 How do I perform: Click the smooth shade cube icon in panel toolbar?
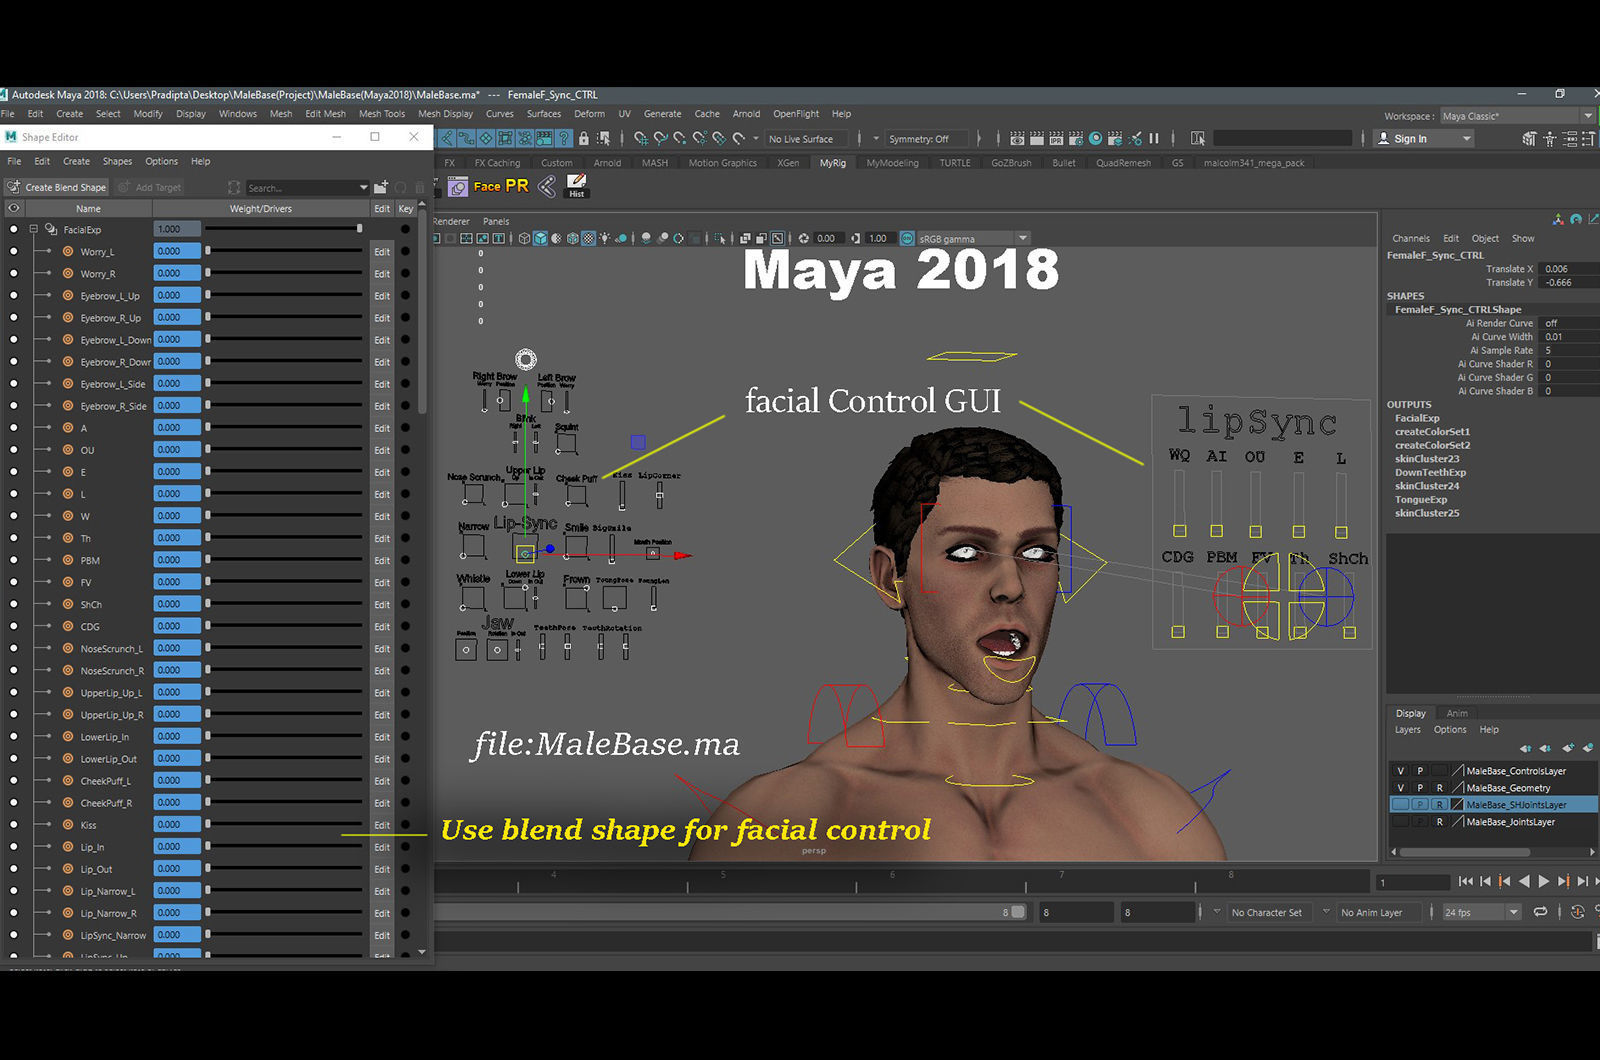pos(540,238)
